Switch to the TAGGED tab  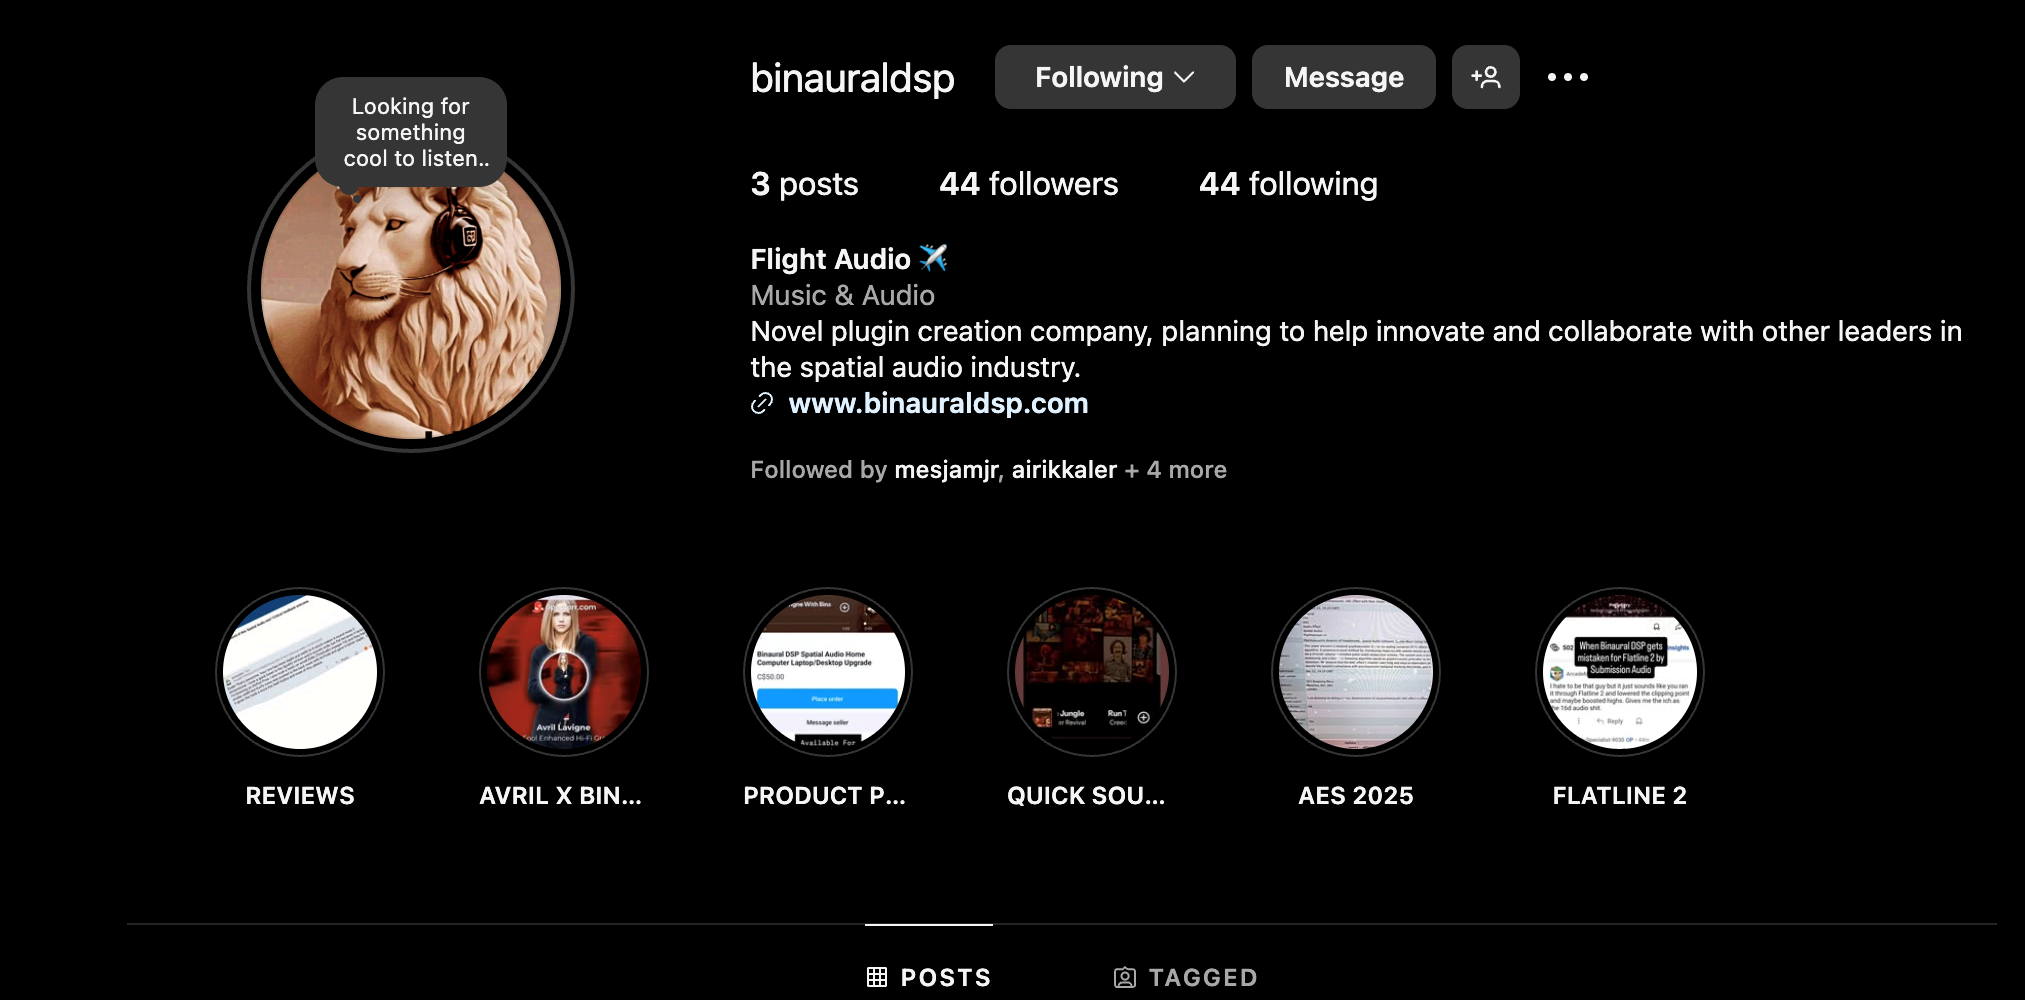[x=1186, y=977]
